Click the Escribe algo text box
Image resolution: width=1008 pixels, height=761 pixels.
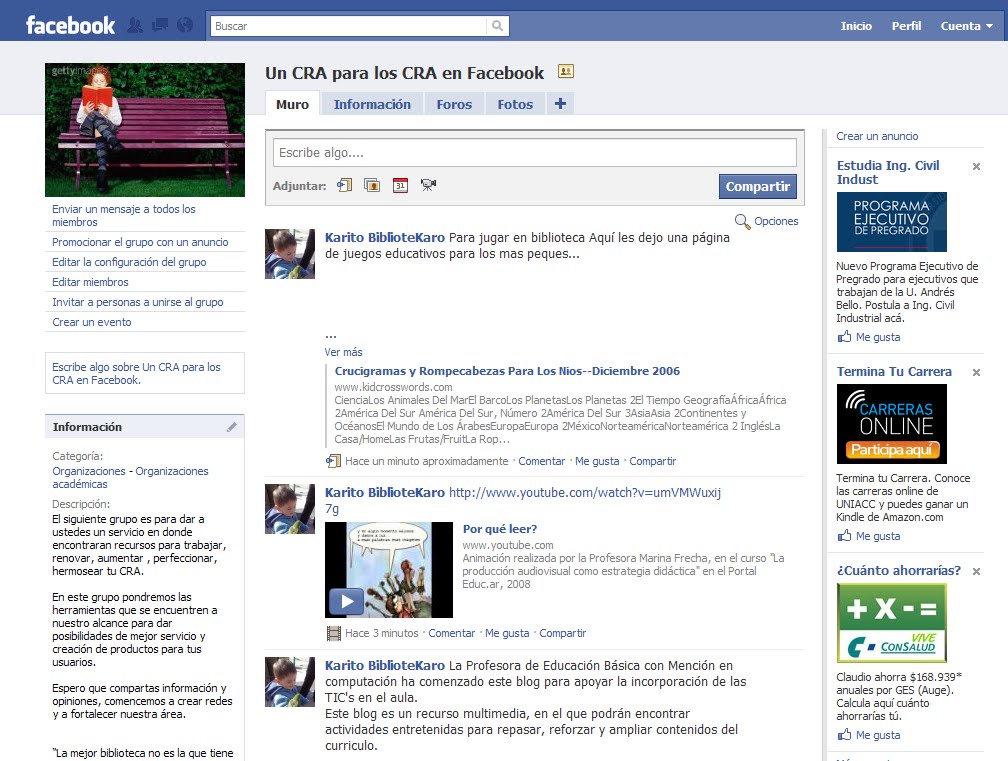(535, 153)
